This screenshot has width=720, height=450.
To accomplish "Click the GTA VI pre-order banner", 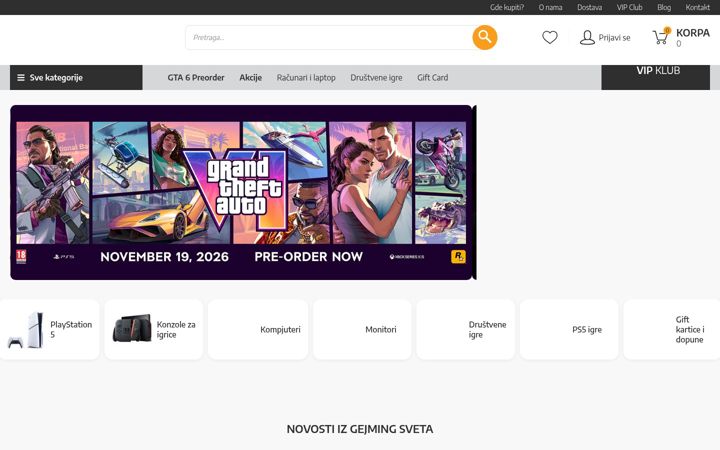I will coord(243,192).
